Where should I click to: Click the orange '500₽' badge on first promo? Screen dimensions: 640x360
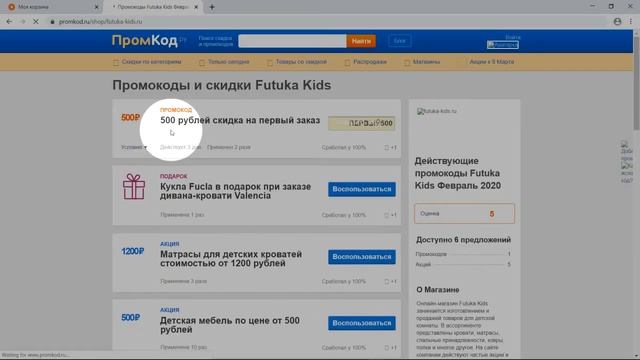(130, 118)
